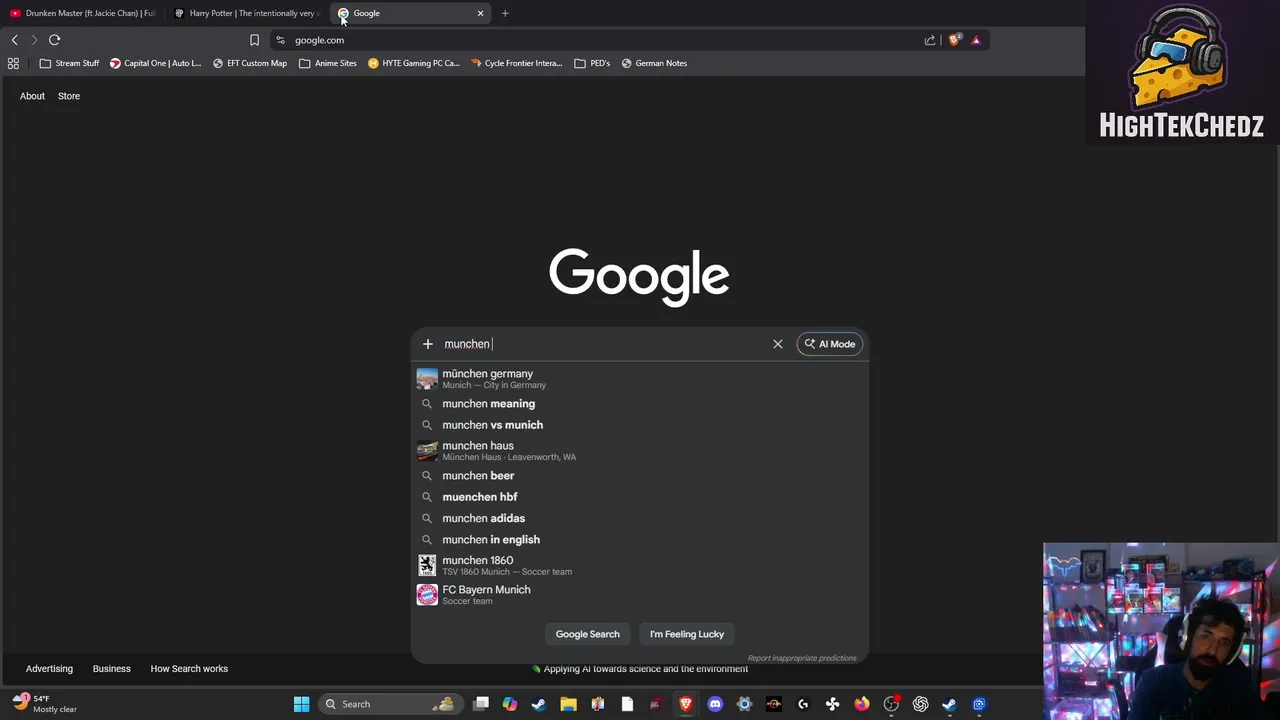Clear the search box with the X icon

point(777,344)
